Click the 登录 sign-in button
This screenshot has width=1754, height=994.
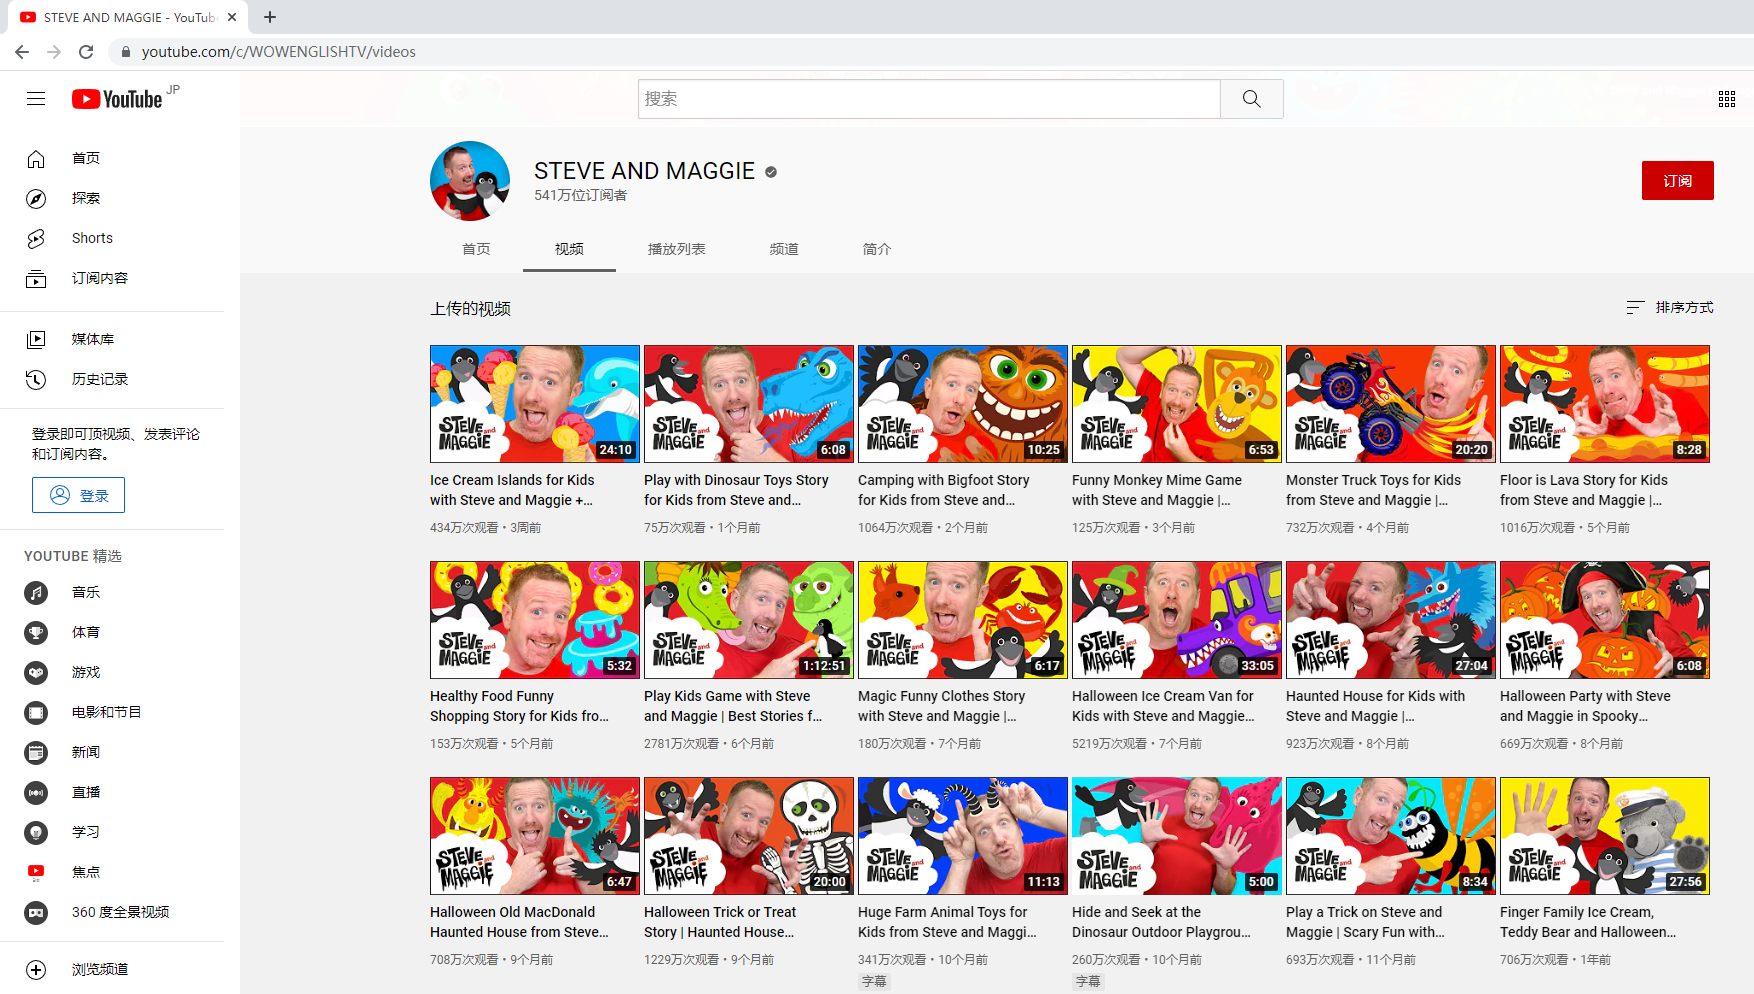tap(78, 495)
